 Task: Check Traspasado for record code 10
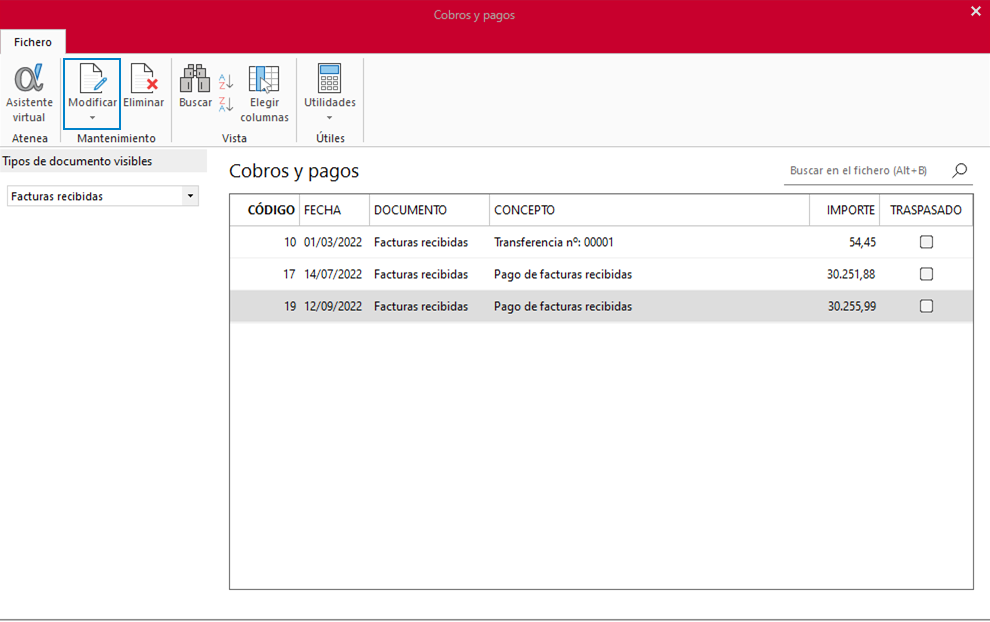tap(926, 242)
